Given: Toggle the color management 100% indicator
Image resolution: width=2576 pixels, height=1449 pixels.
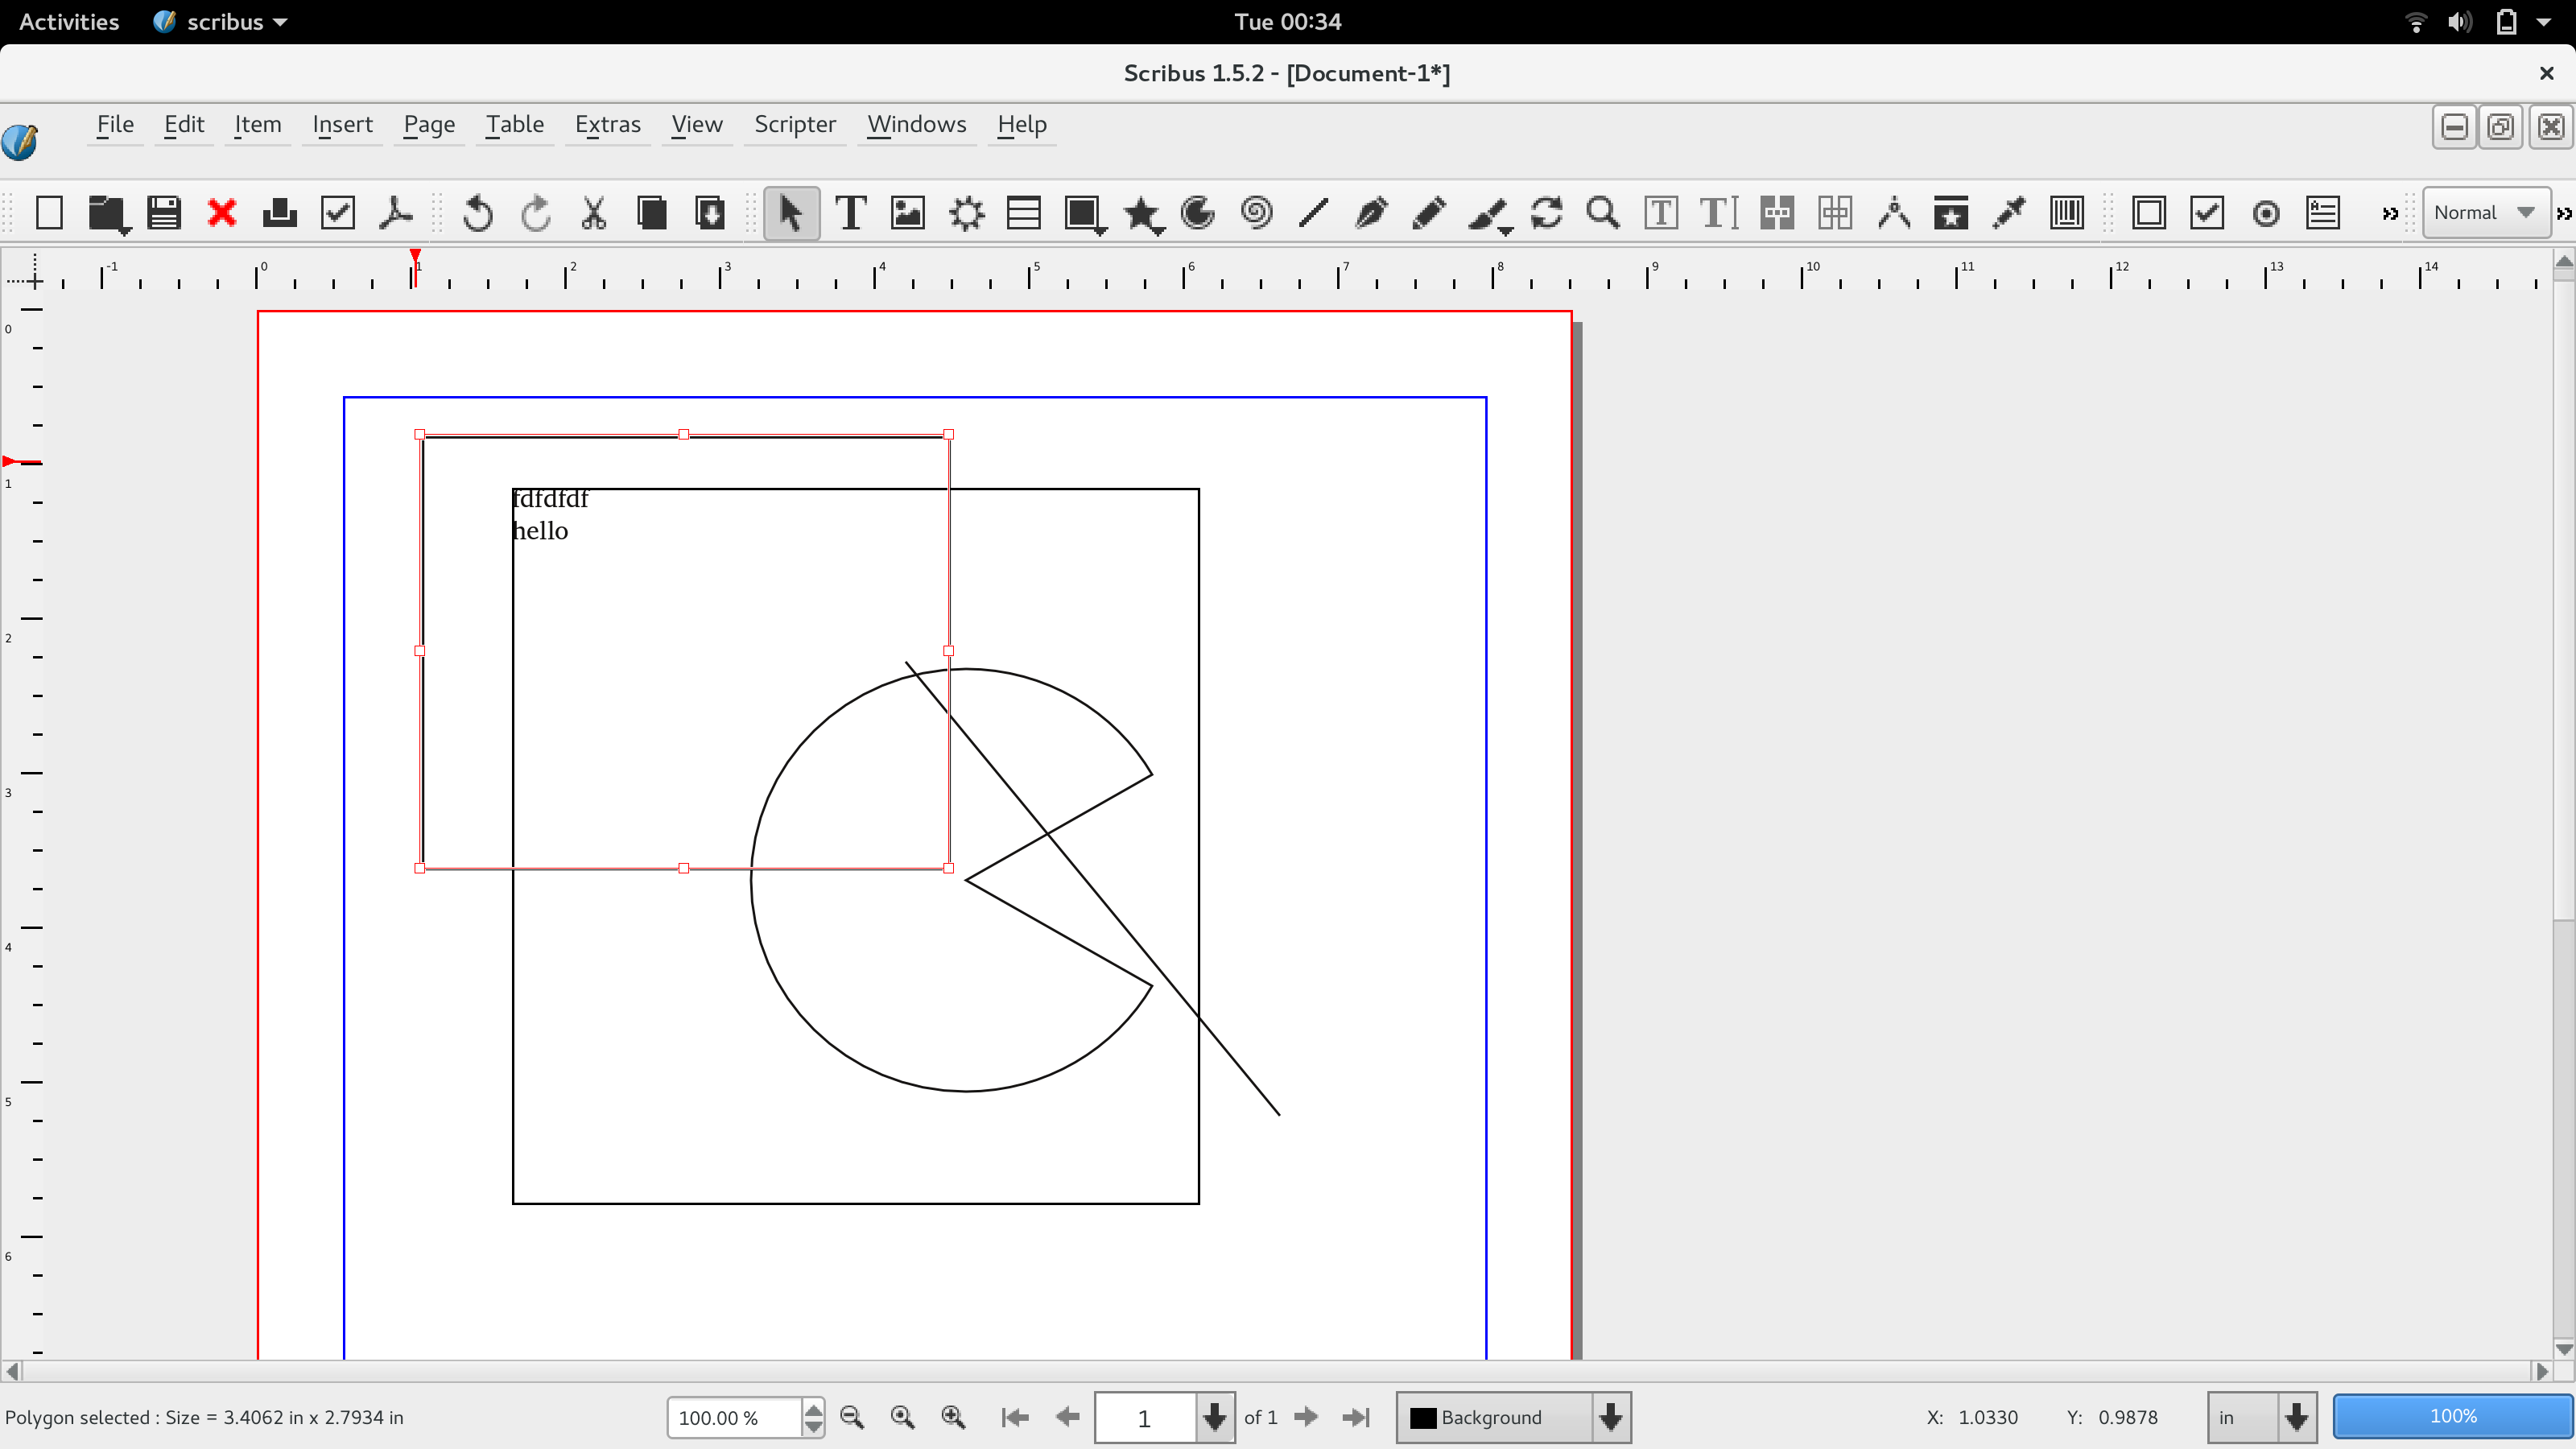Looking at the screenshot, I should coord(2452,1416).
